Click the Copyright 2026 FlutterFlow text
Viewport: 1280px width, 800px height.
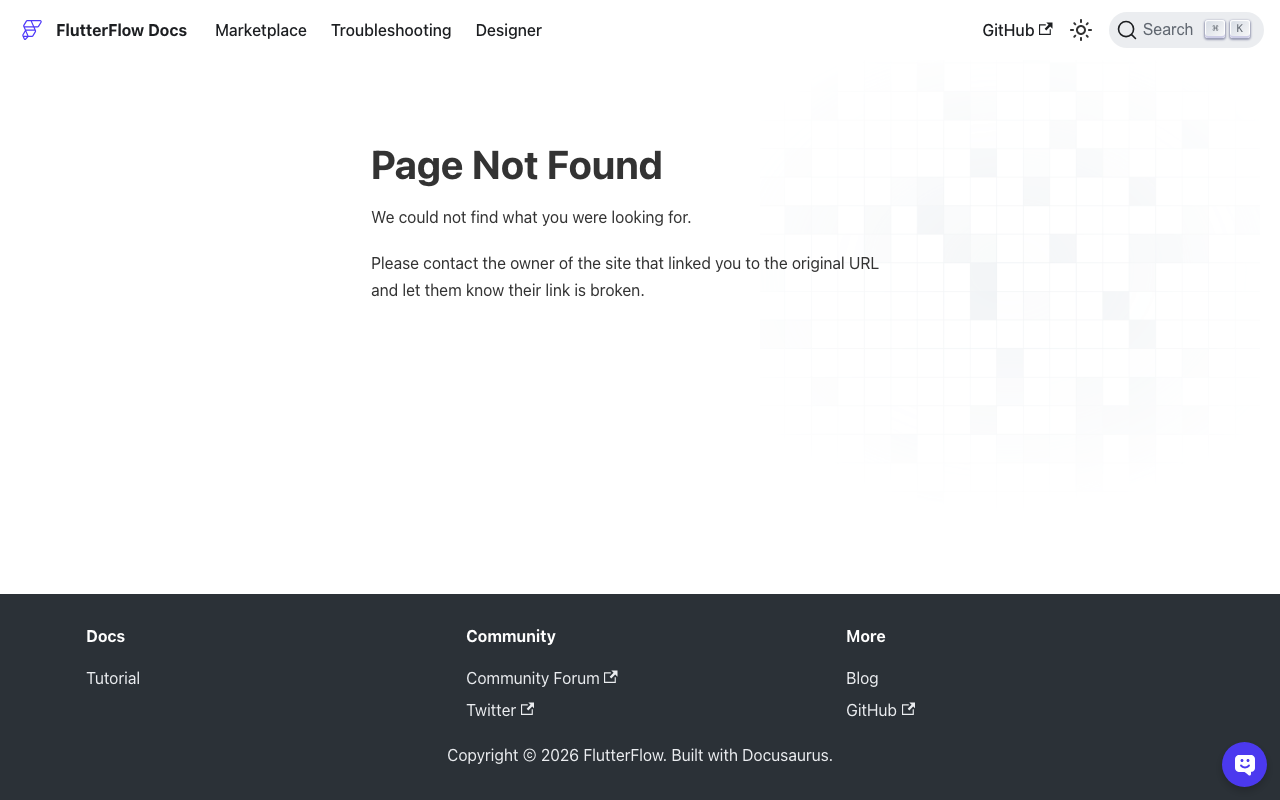(x=640, y=755)
